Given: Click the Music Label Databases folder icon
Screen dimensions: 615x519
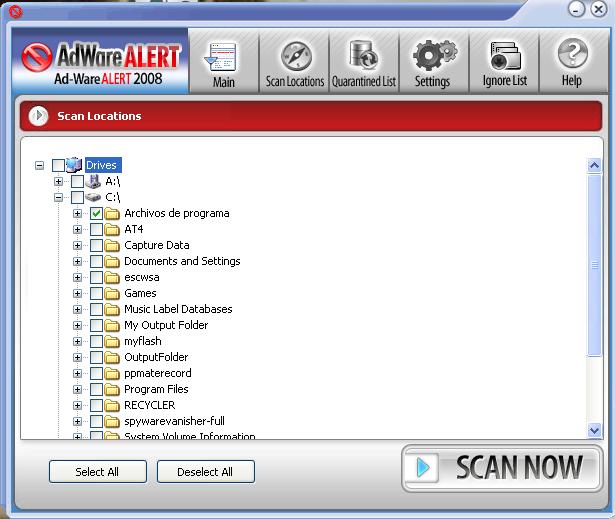Looking at the screenshot, I should tap(112, 310).
